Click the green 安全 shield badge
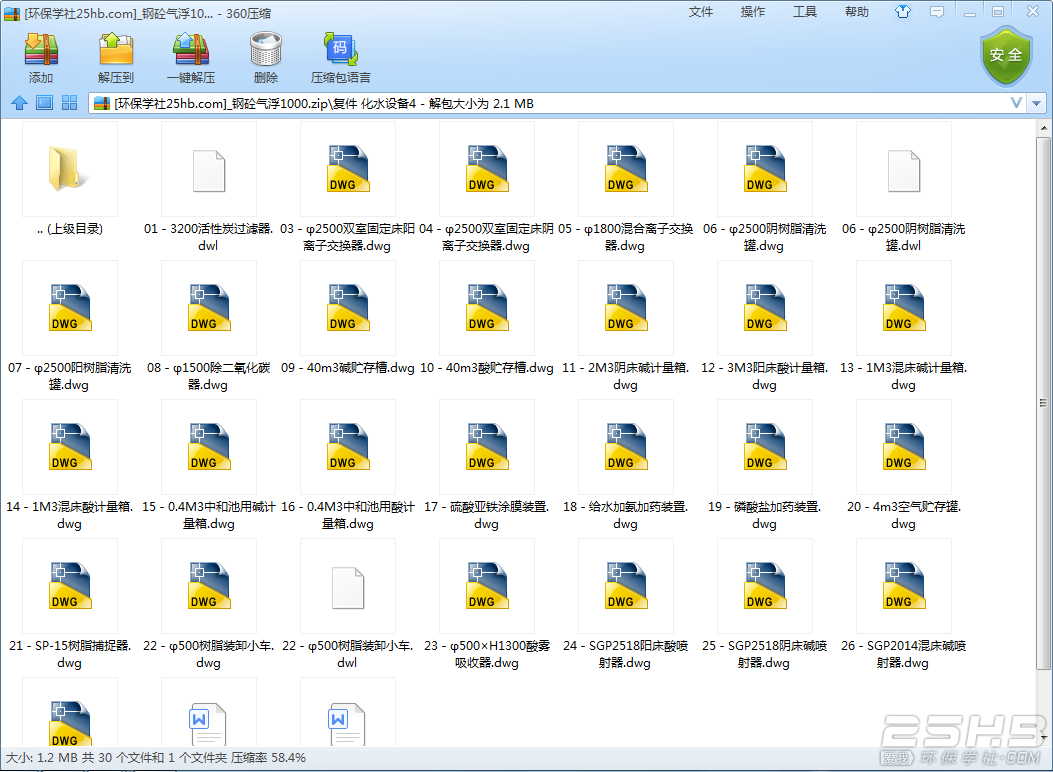The image size is (1053, 772). [1005, 55]
